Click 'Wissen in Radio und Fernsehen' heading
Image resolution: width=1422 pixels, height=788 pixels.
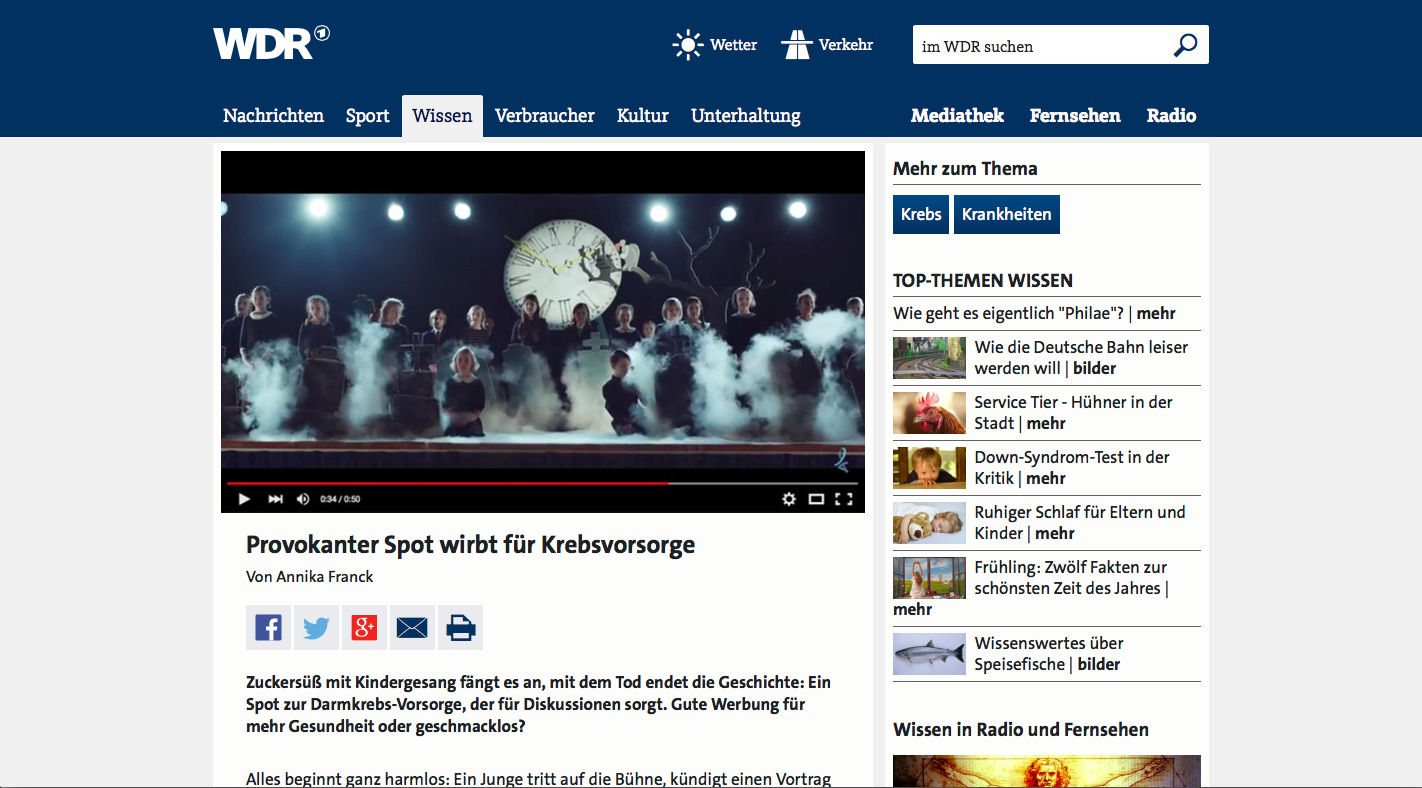(x=1021, y=730)
